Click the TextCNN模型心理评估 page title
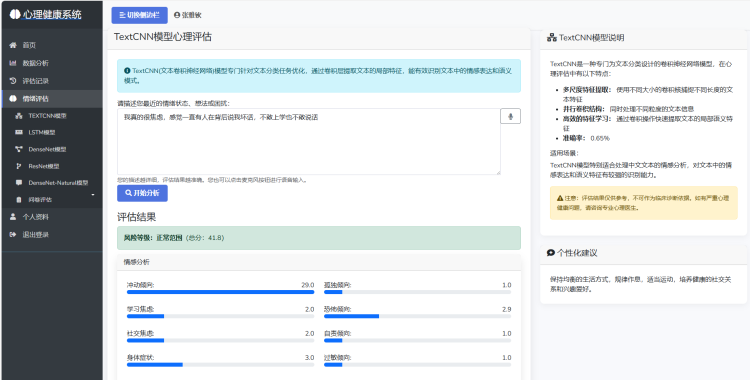Screen dimensions: 750x380 163,37
